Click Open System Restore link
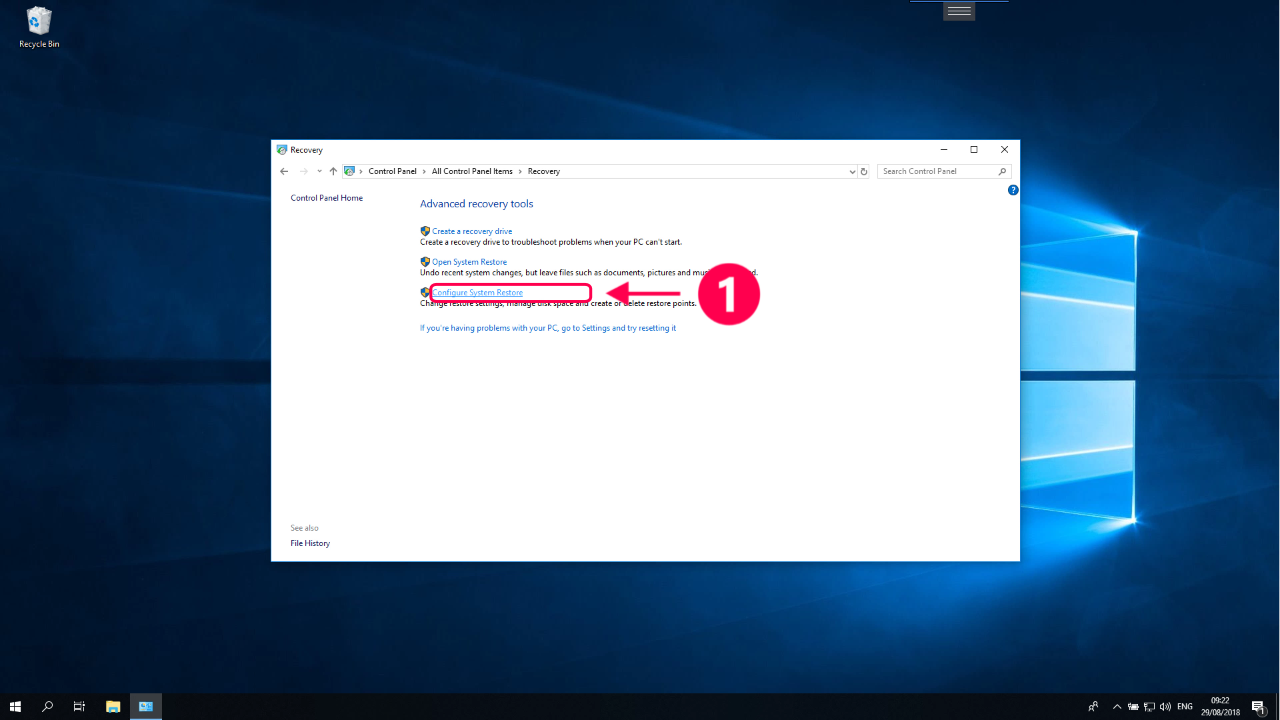This screenshot has height=720, width=1280. point(469,262)
